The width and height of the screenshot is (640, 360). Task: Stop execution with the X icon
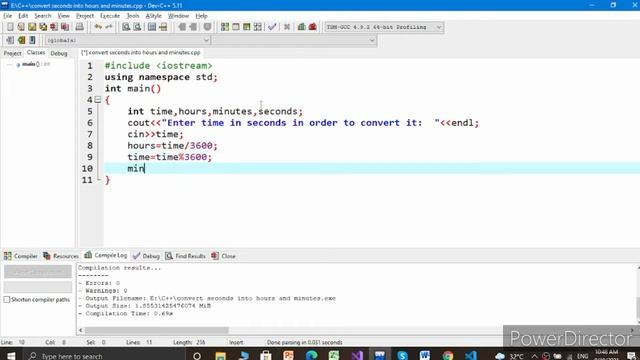pyautogui.click(x=287, y=27)
